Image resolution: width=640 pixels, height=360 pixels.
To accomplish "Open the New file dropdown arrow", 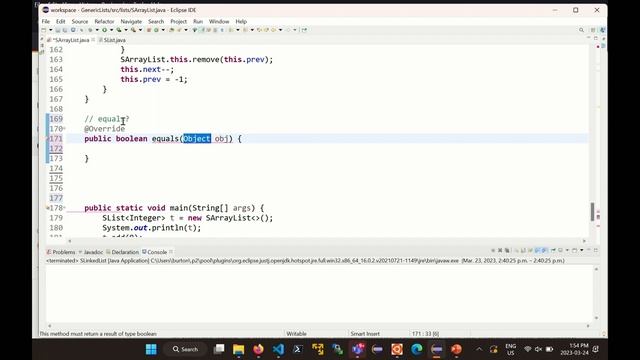I will coord(51,30).
